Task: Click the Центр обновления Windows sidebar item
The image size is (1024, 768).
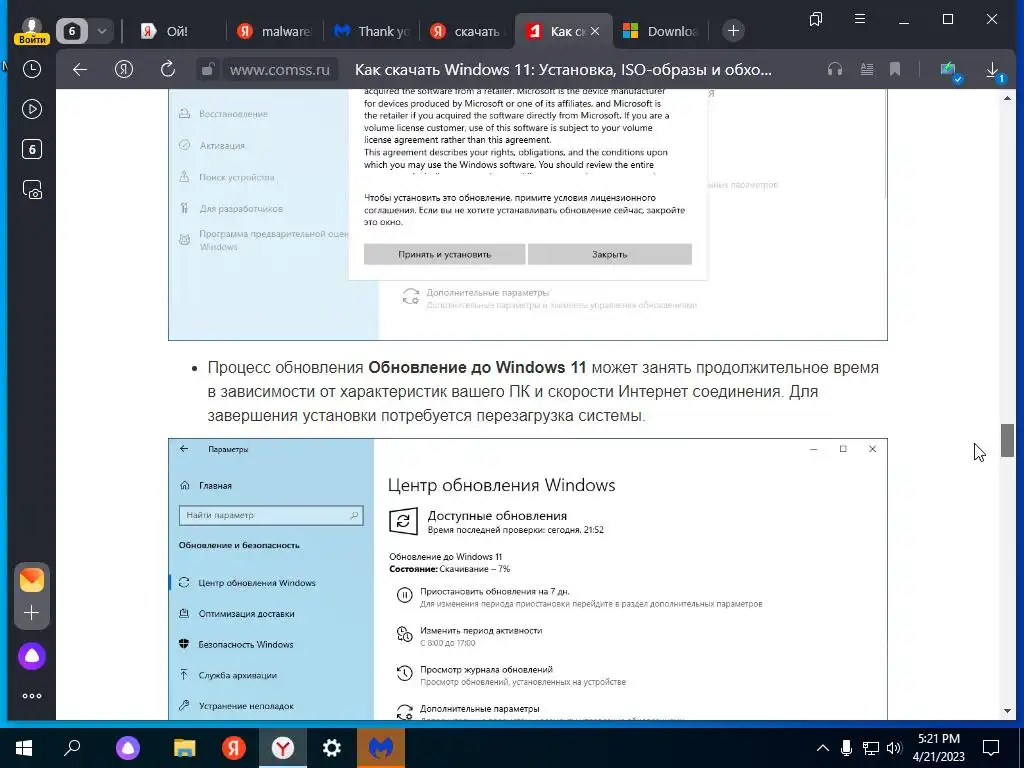Action: coord(257,583)
